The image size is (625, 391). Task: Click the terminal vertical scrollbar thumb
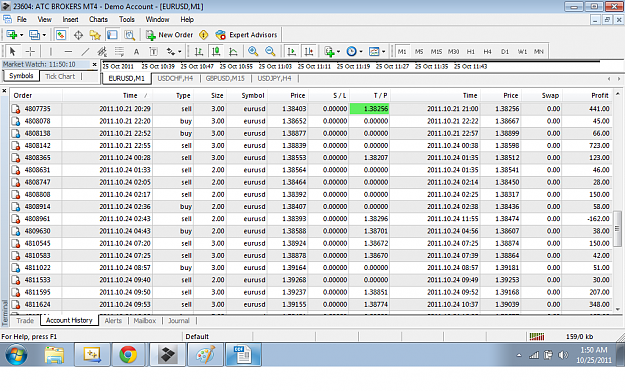tap(617, 228)
